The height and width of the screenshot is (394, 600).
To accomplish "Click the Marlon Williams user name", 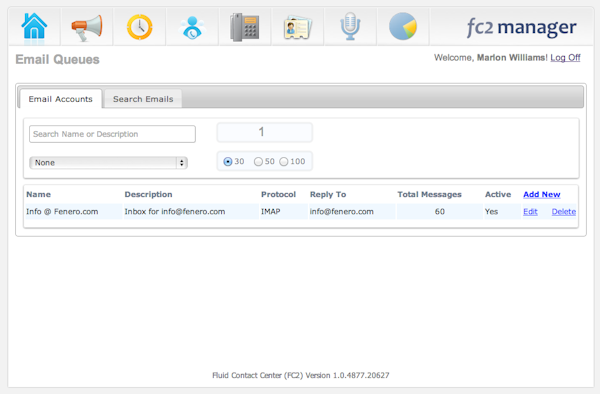I will point(512,58).
